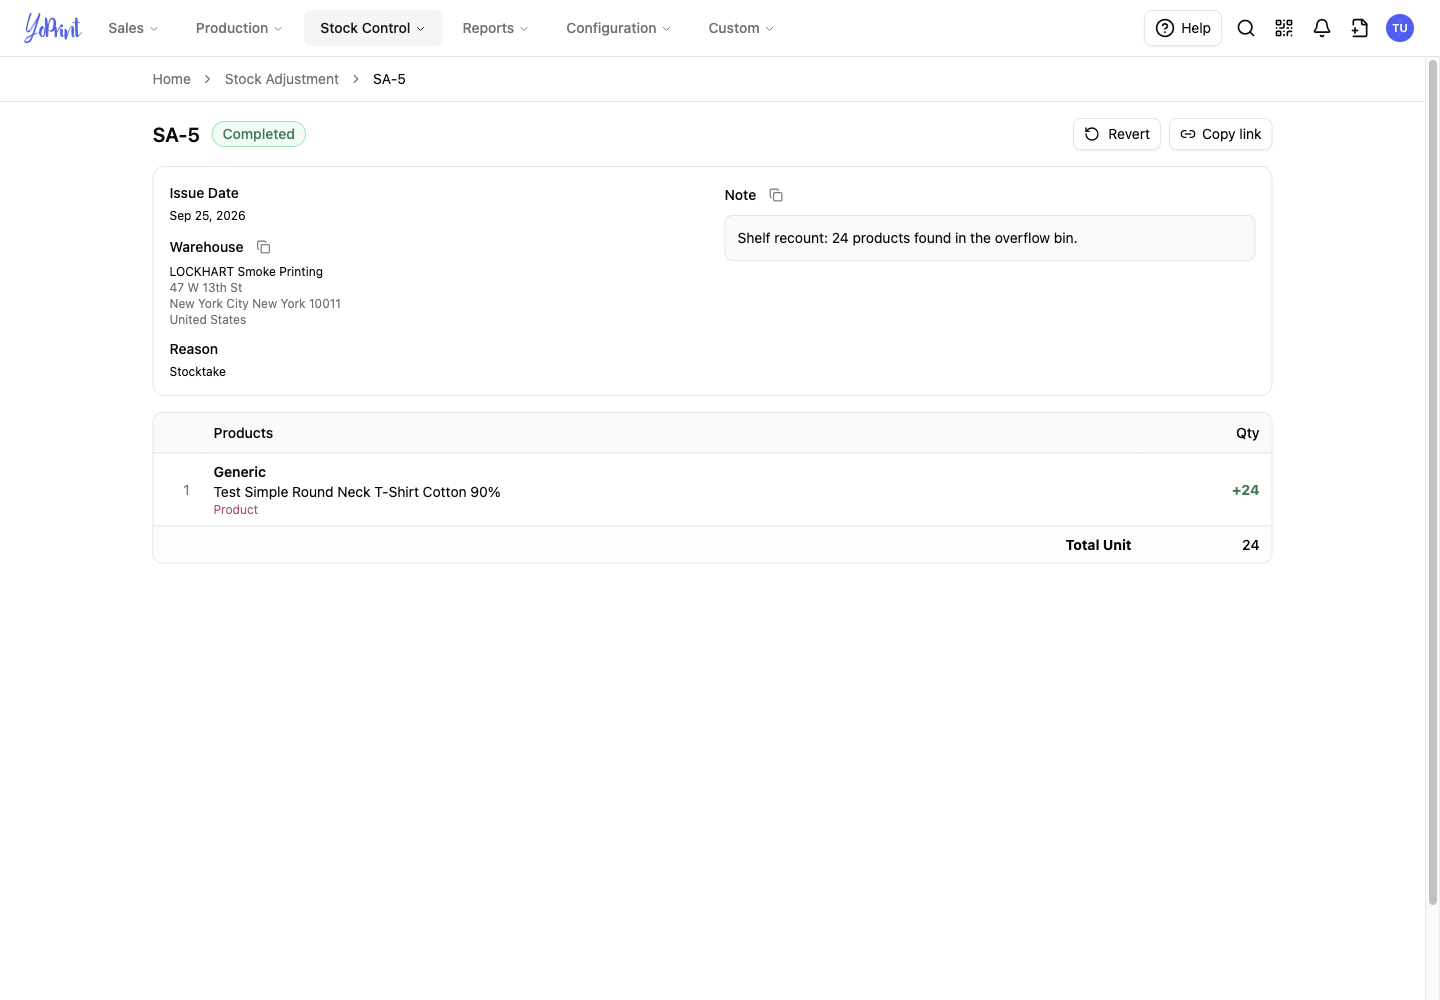This screenshot has height=1000, width=1440.
Task: Open the TU user avatar menu
Action: [1400, 28]
